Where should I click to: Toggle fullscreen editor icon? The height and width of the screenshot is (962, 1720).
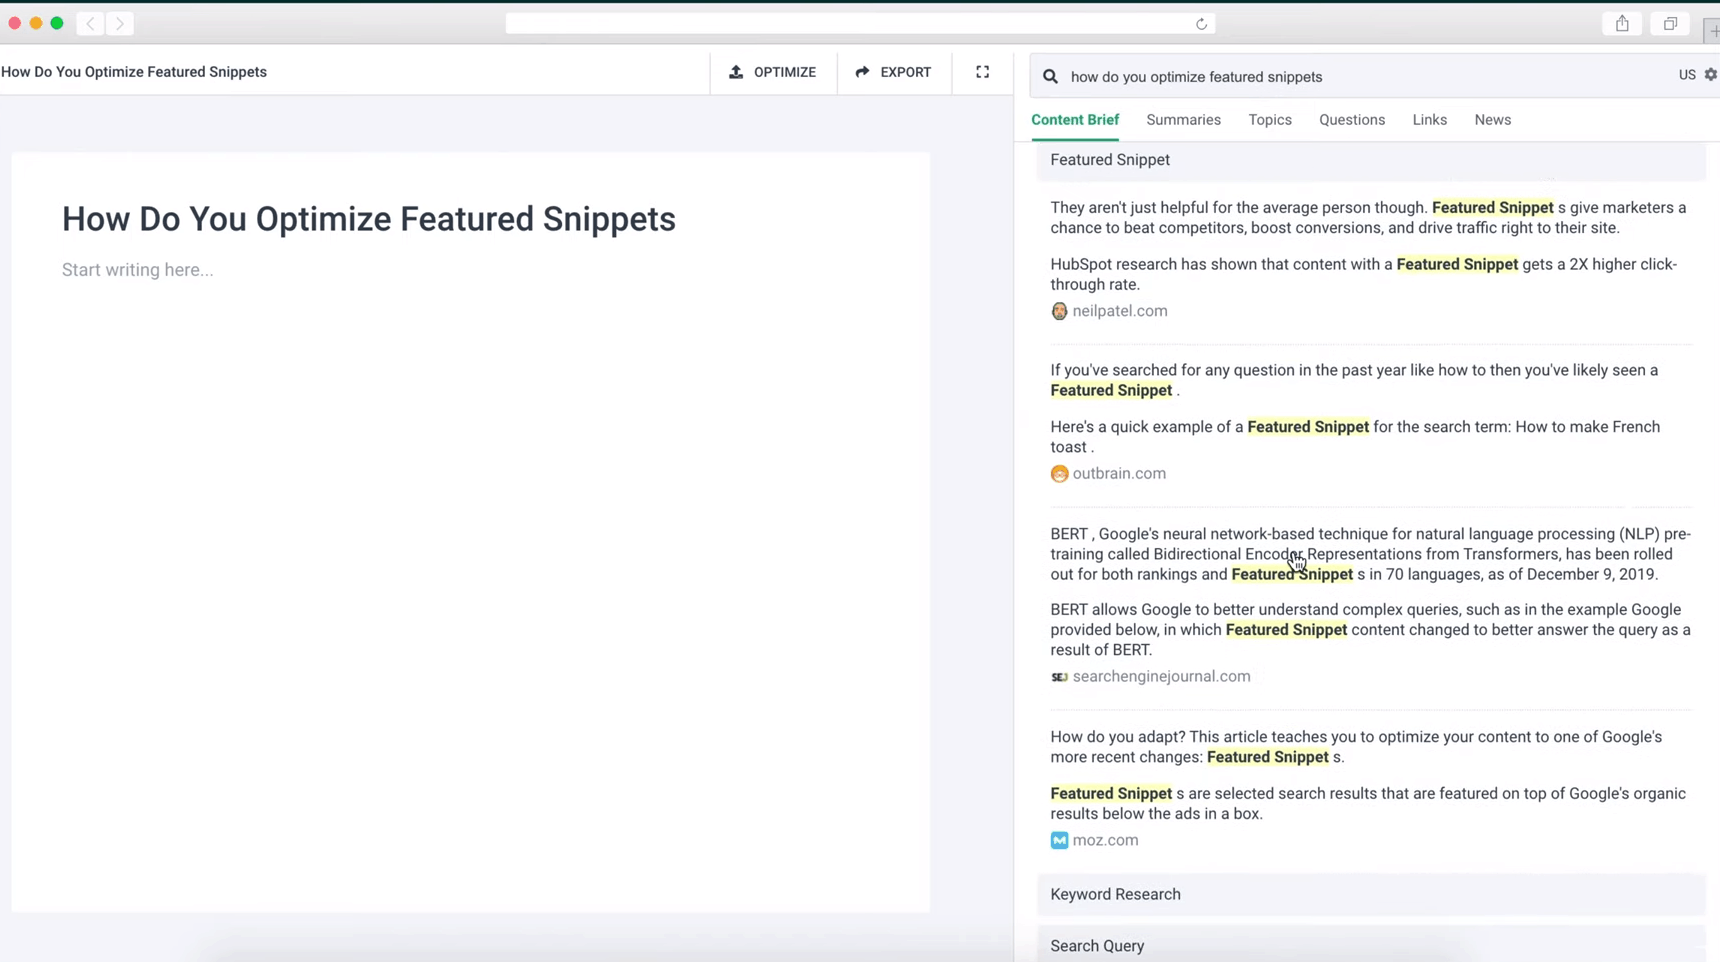983,72
